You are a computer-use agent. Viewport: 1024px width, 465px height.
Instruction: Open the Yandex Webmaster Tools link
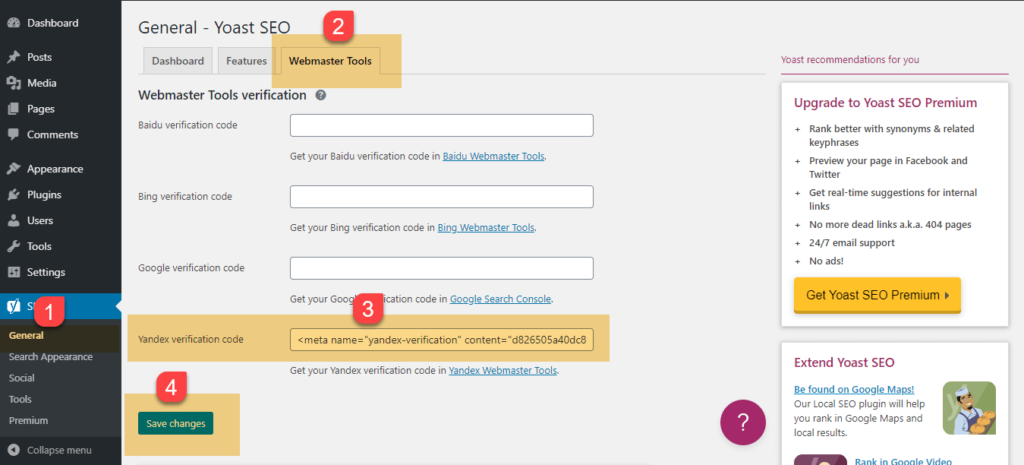click(503, 370)
